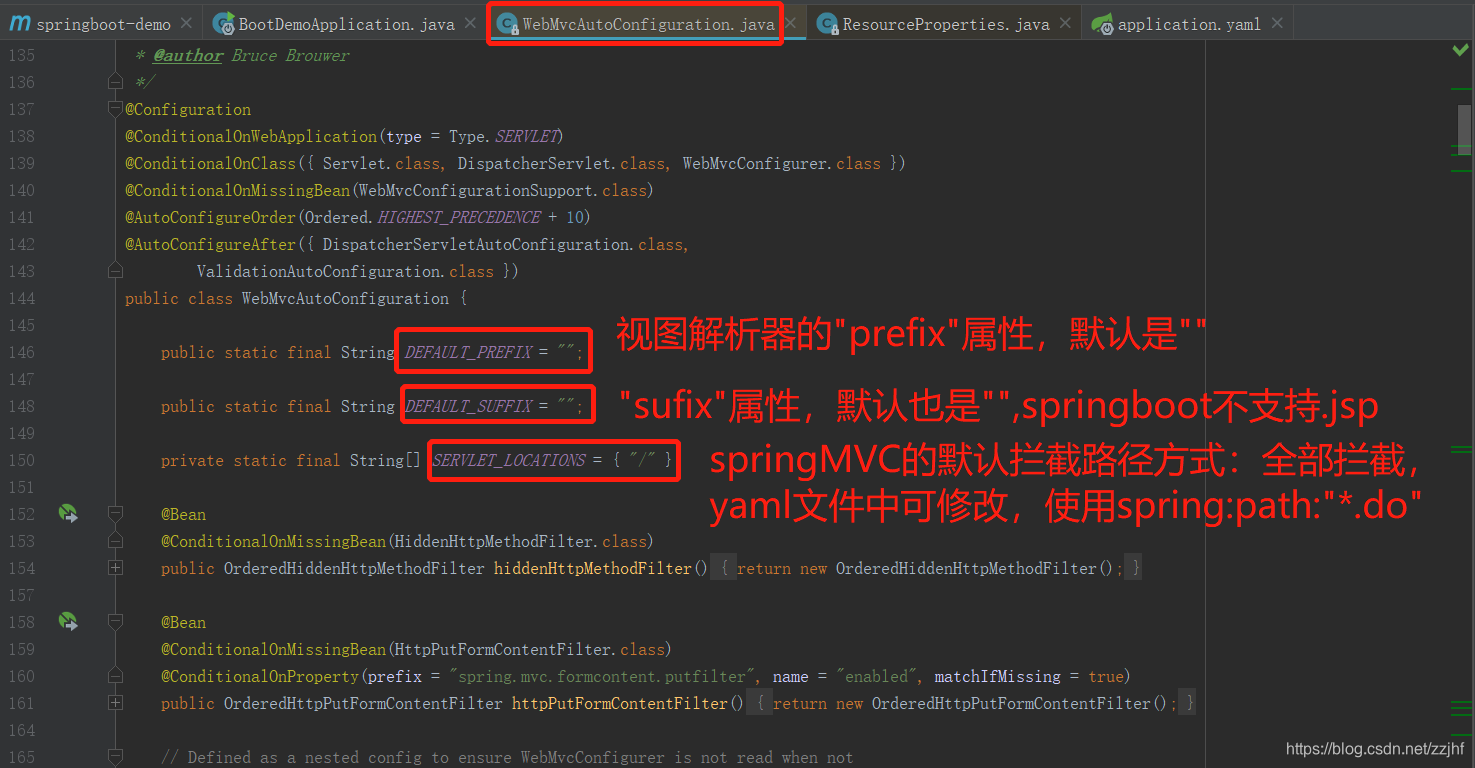Viewport: 1475px width, 768px height.
Task: Click the line number 150 in the gutter
Action: coord(21,460)
